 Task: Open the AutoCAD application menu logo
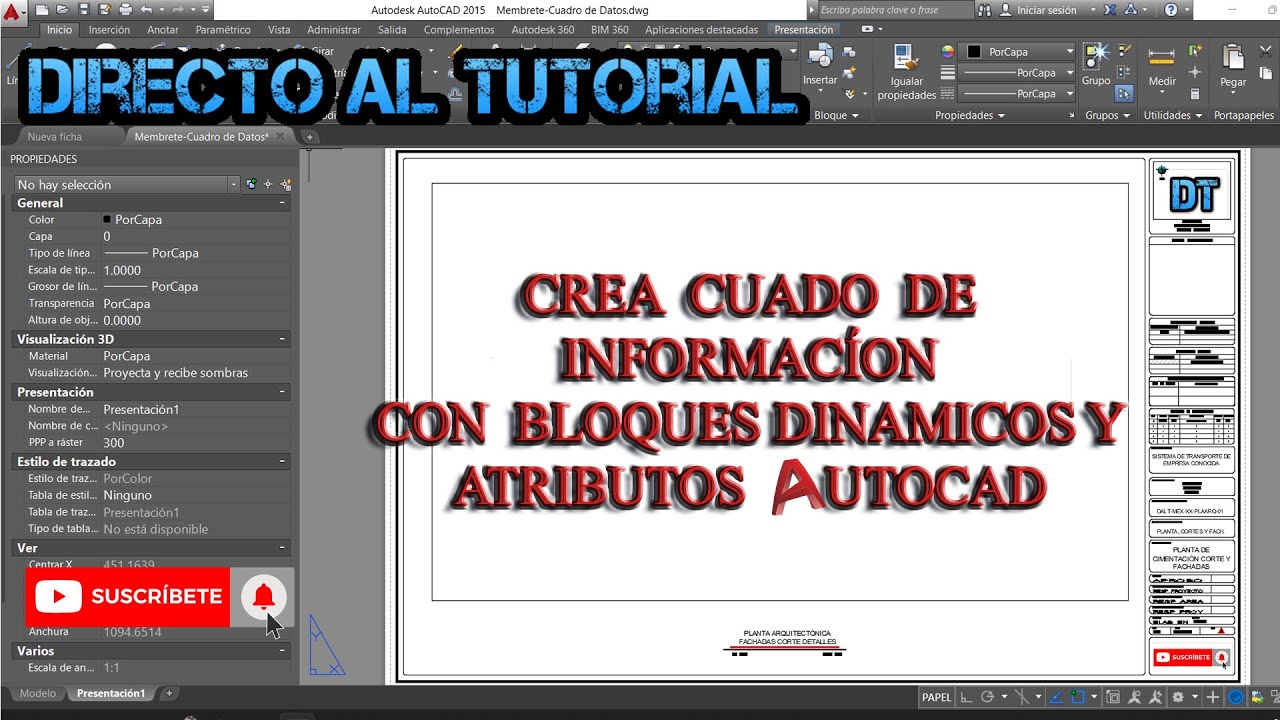pos(14,11)
